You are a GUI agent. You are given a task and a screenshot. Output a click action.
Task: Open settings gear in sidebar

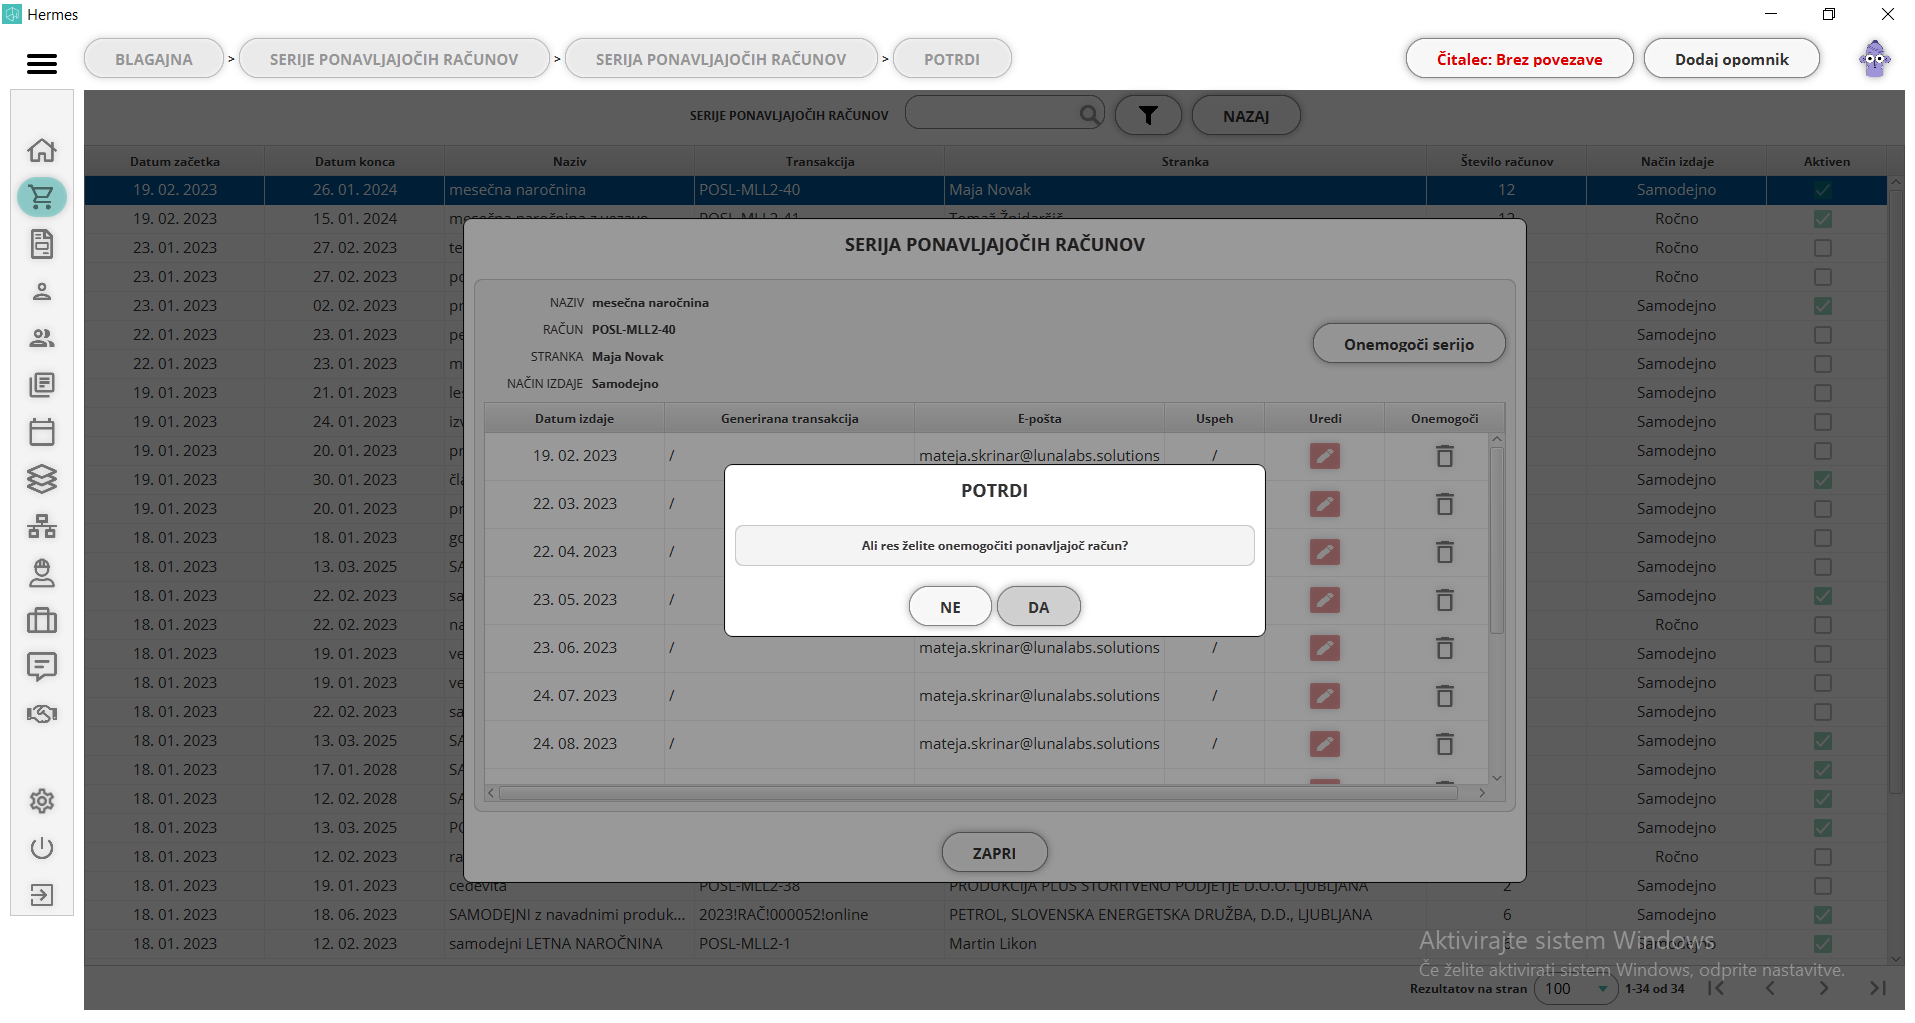click(42, 801)
